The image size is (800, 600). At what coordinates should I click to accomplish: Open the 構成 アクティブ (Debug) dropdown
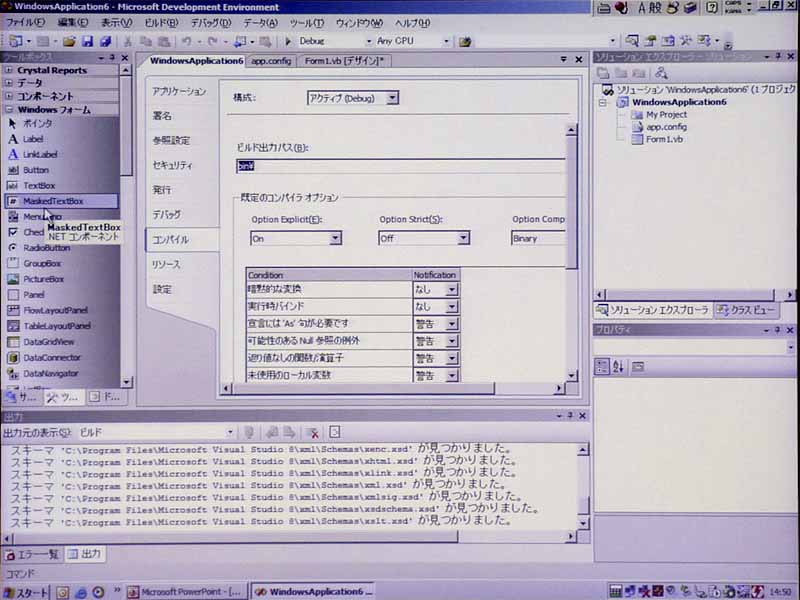tap(392, 98)
